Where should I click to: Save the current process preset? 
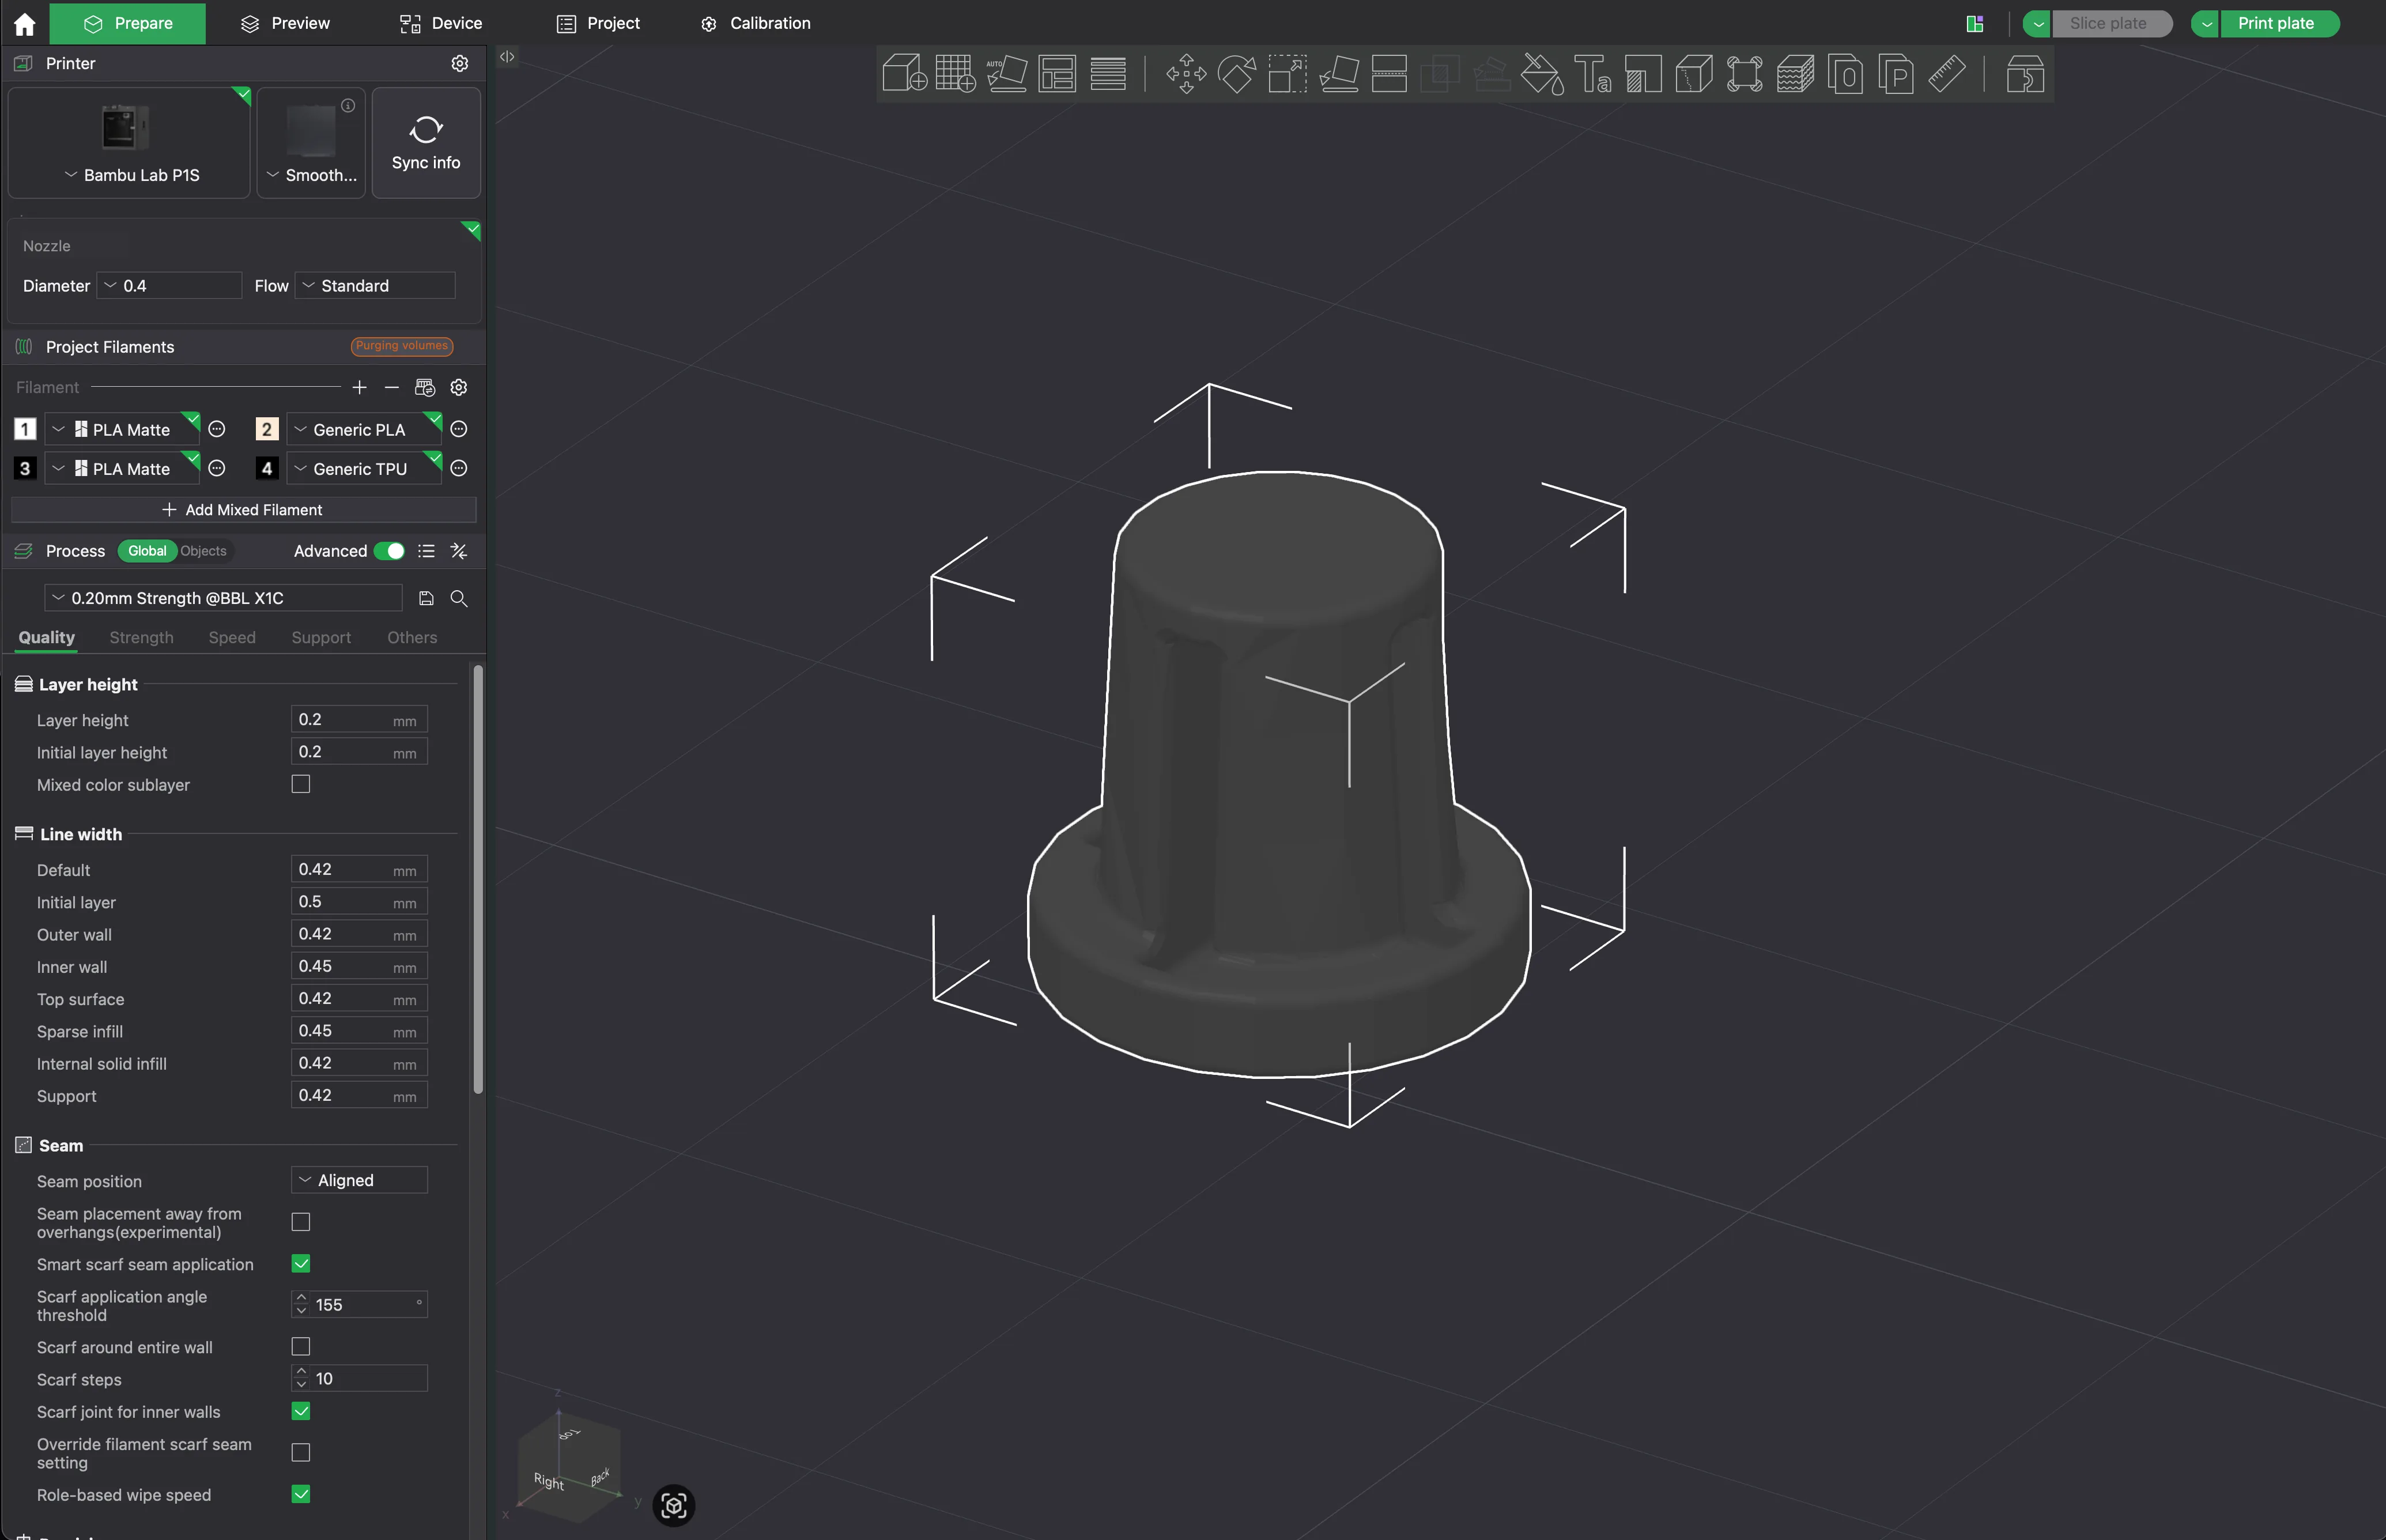click(426, 598)
